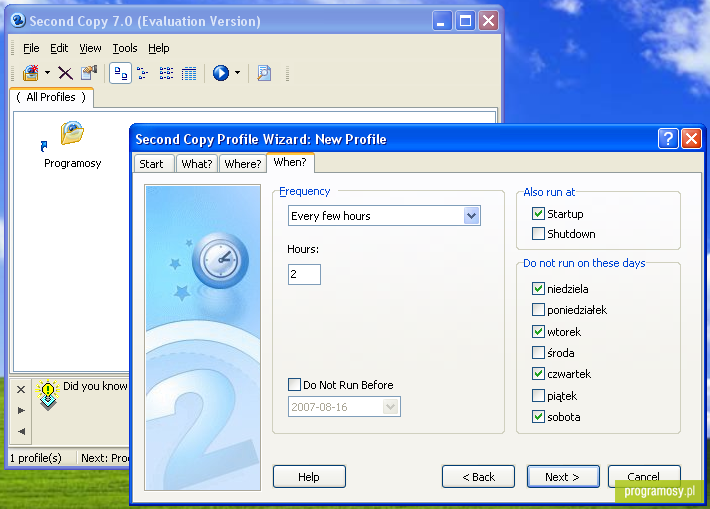Viewport: 710px width, 509px height.
Task: Click the Second Copy title bar app icon
Action: 18,20
